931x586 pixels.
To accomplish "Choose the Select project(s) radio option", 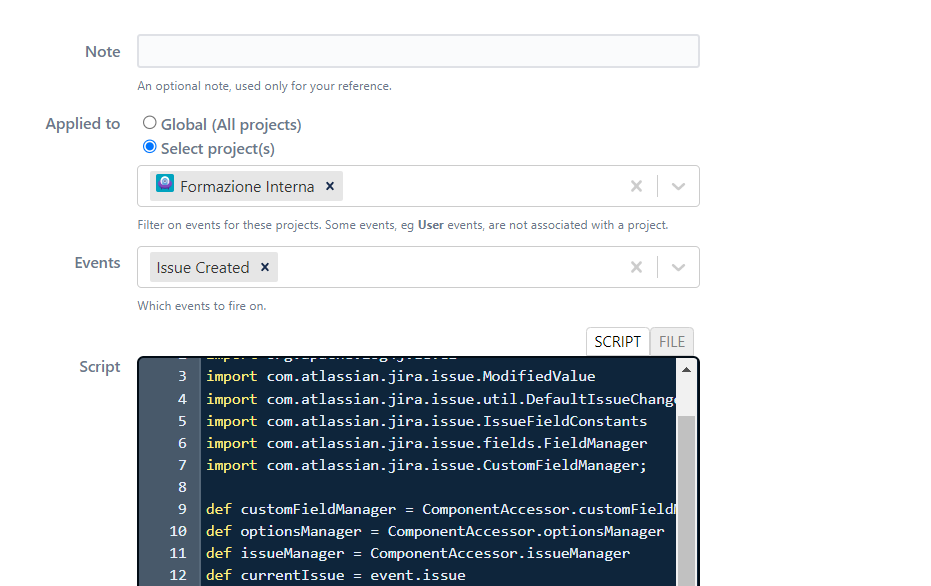I will 150,147.
